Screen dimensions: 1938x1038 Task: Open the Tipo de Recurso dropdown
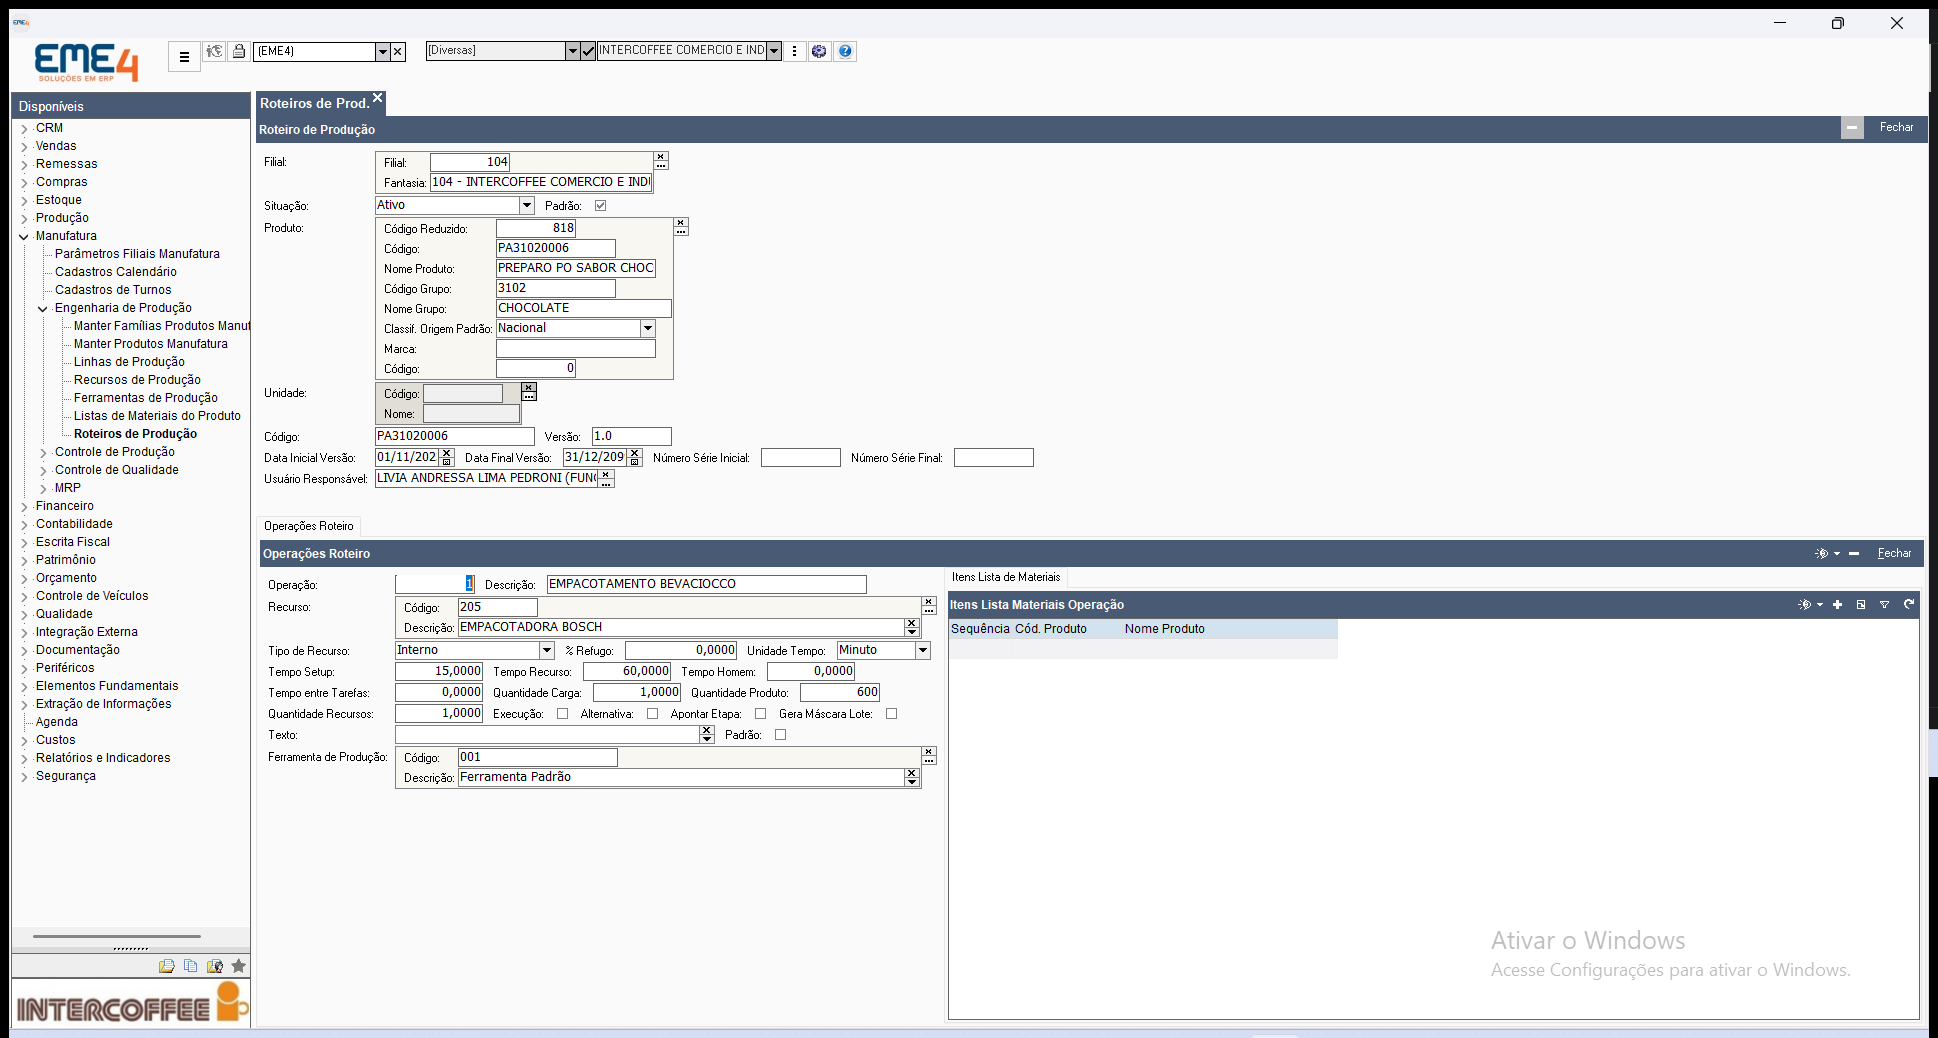(x=546, y=650)
